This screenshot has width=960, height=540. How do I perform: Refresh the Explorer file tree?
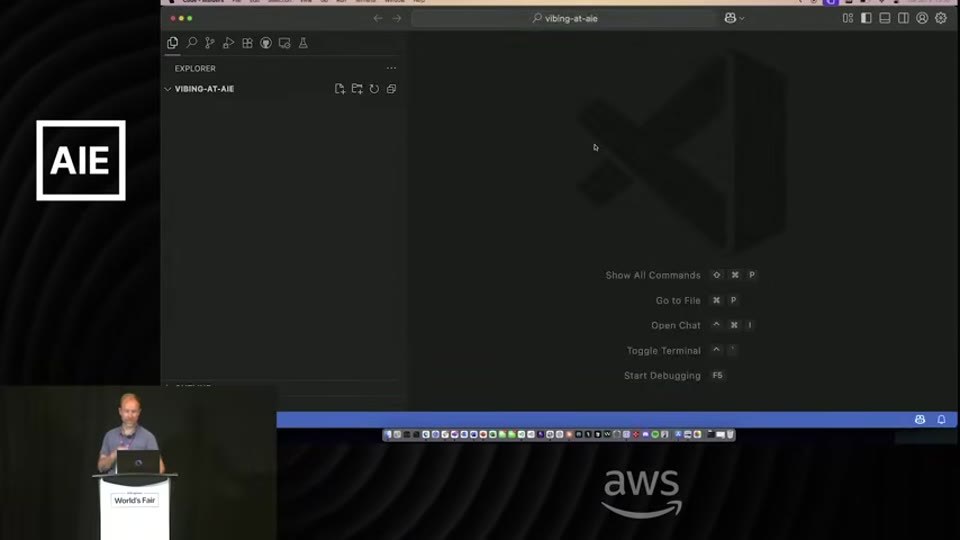pos(374,89)
